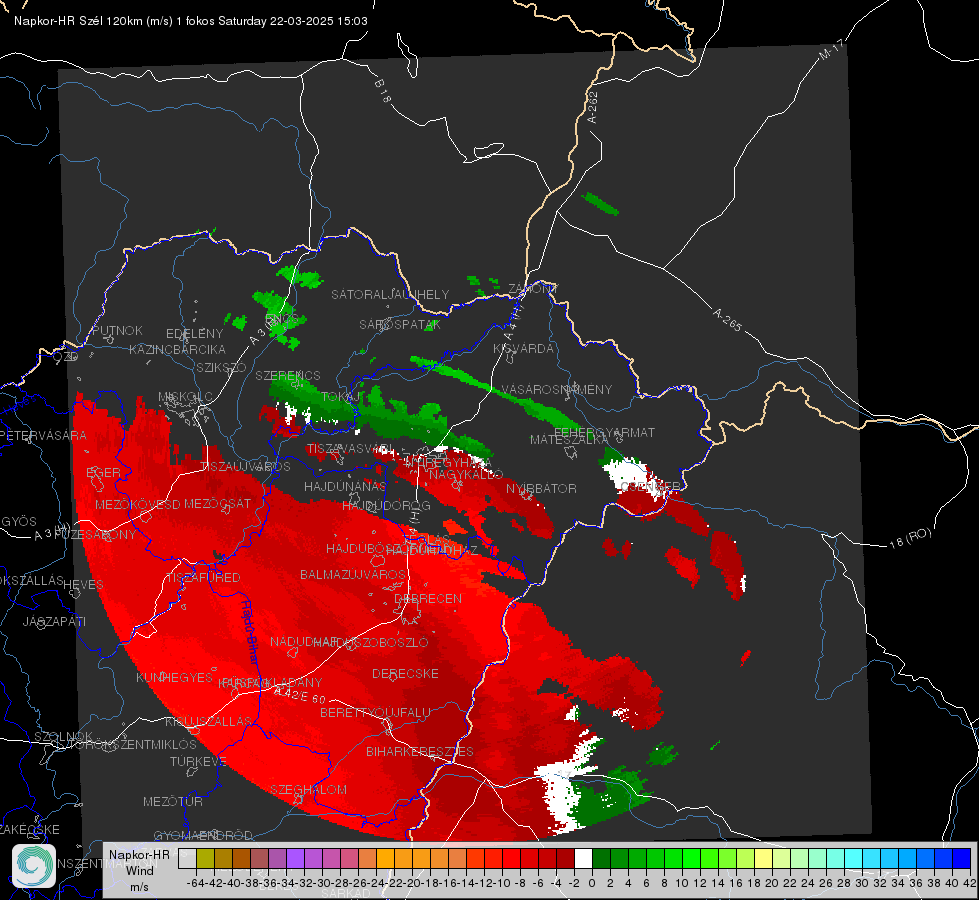Click the TISZAFURED label
The image size is (979, 900).
coord(203,577)
